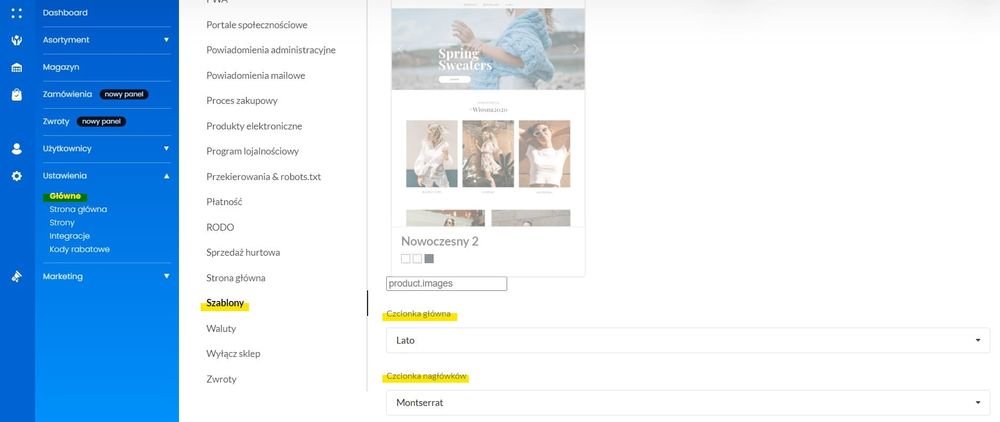Click the Ustawienia gear icon
1000x422 pixels.
(x=17, y=176)
